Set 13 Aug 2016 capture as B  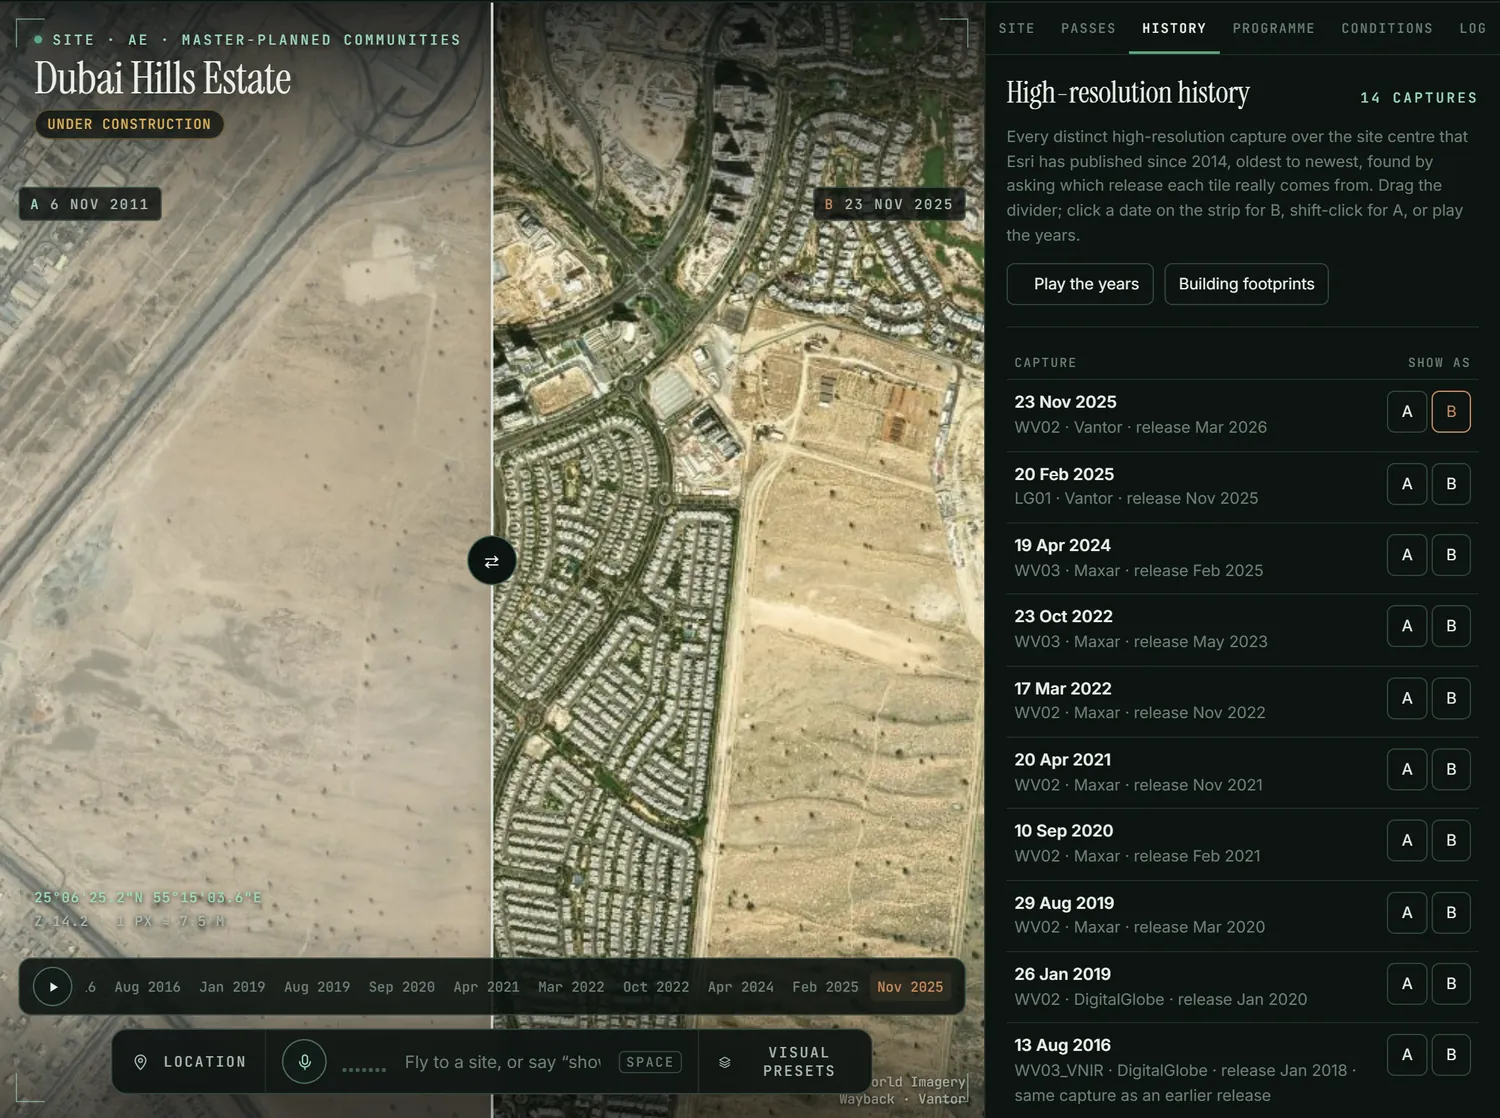pyautogui.click(x=1451, y=1055)
